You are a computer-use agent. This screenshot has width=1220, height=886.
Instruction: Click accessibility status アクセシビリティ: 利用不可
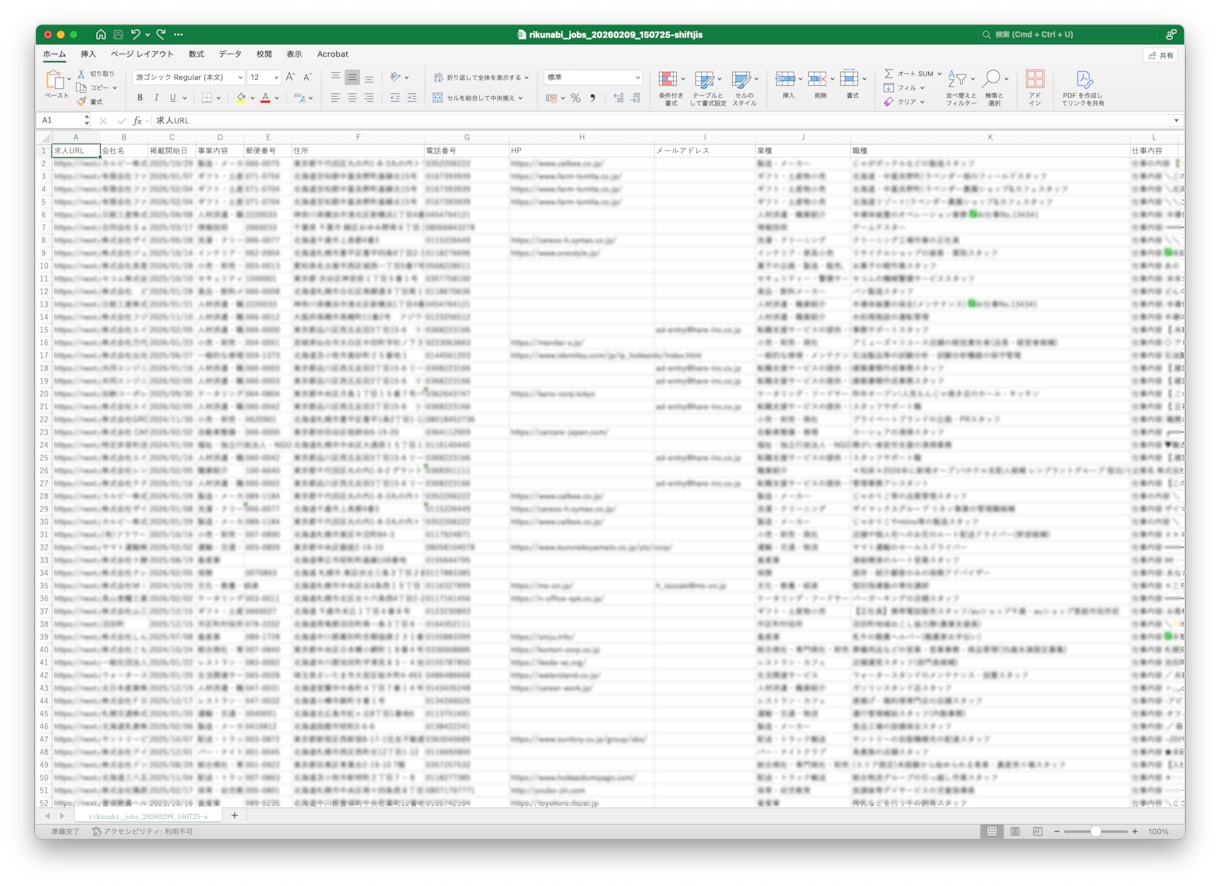(143, 831)
